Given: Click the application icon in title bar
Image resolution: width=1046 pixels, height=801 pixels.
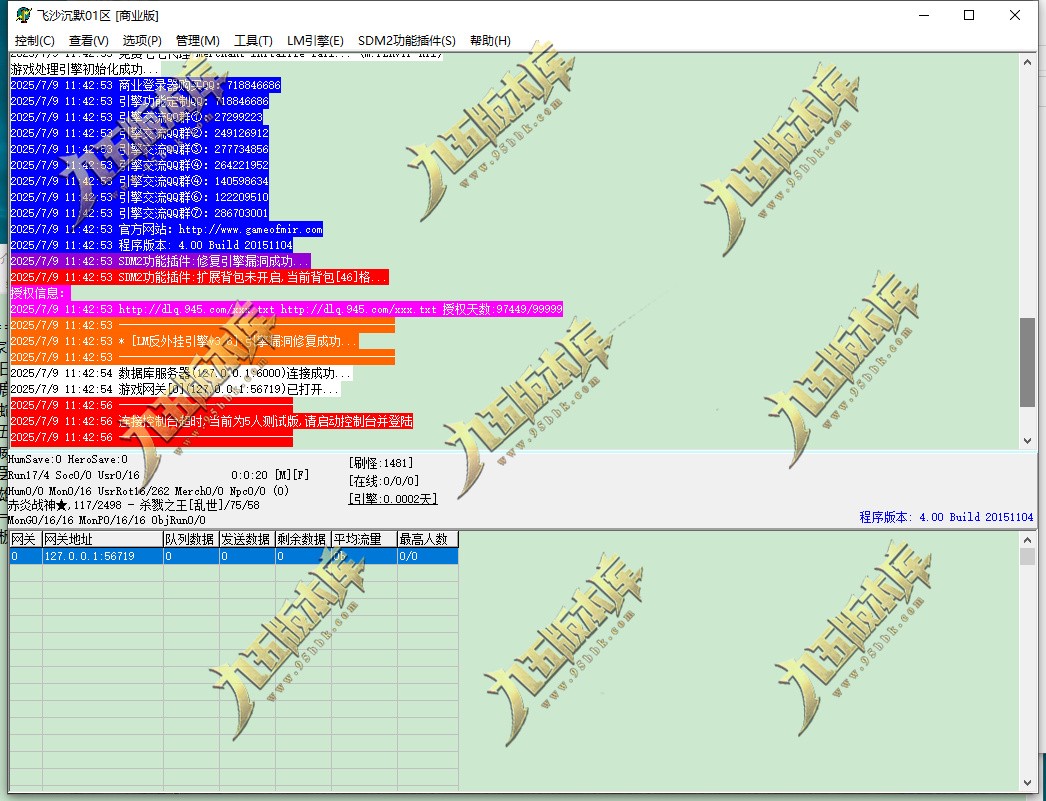Looking at the screenshot, I should click(23, 15).
